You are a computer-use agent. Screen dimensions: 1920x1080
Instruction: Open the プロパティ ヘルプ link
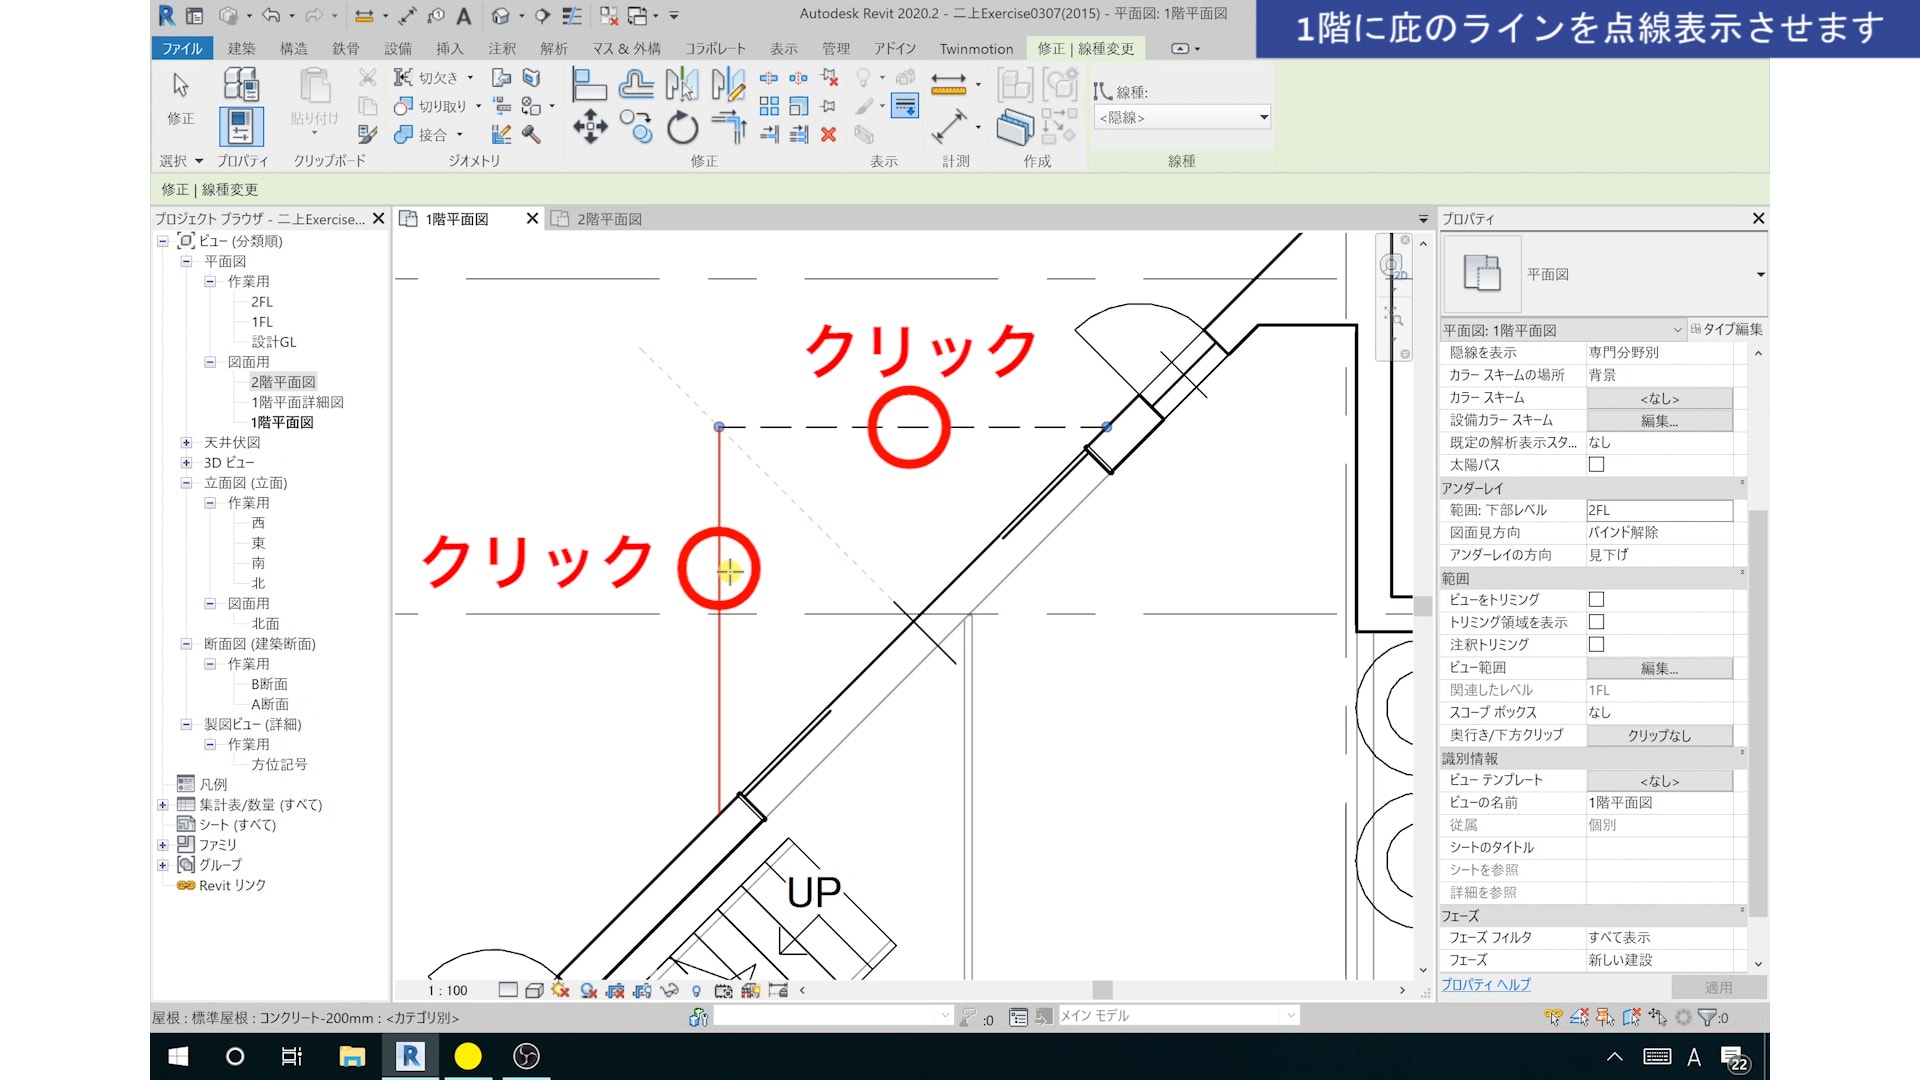1485,985
